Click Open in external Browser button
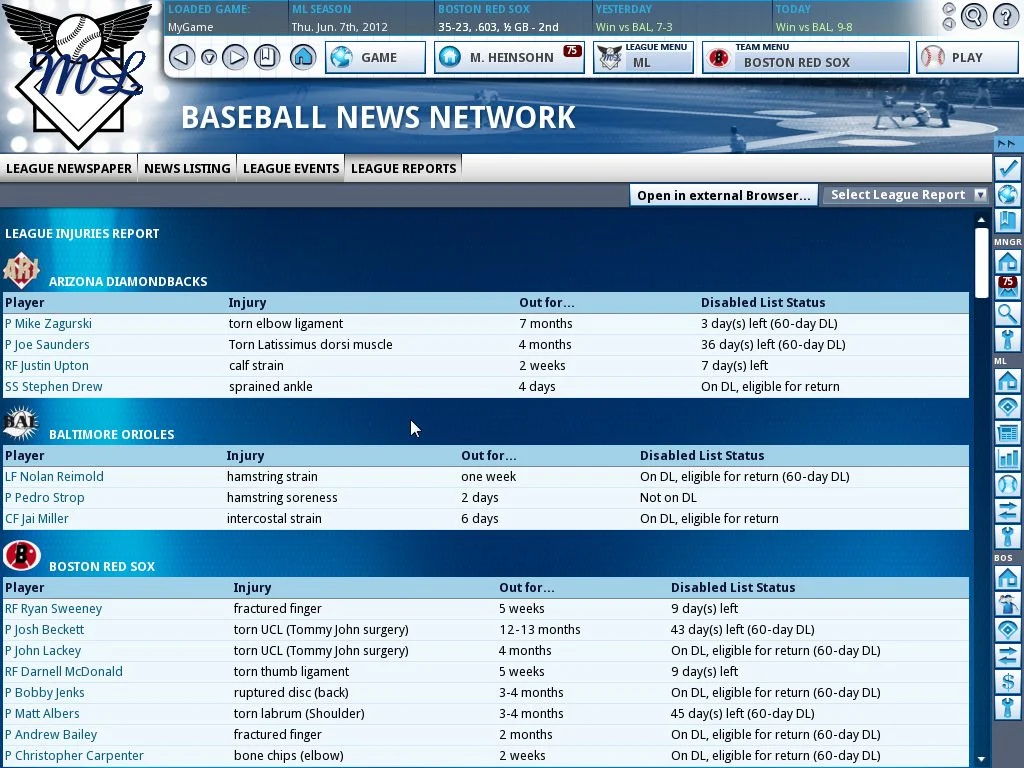This screenshot has height=768, width=1024. (x=723, y=195)
